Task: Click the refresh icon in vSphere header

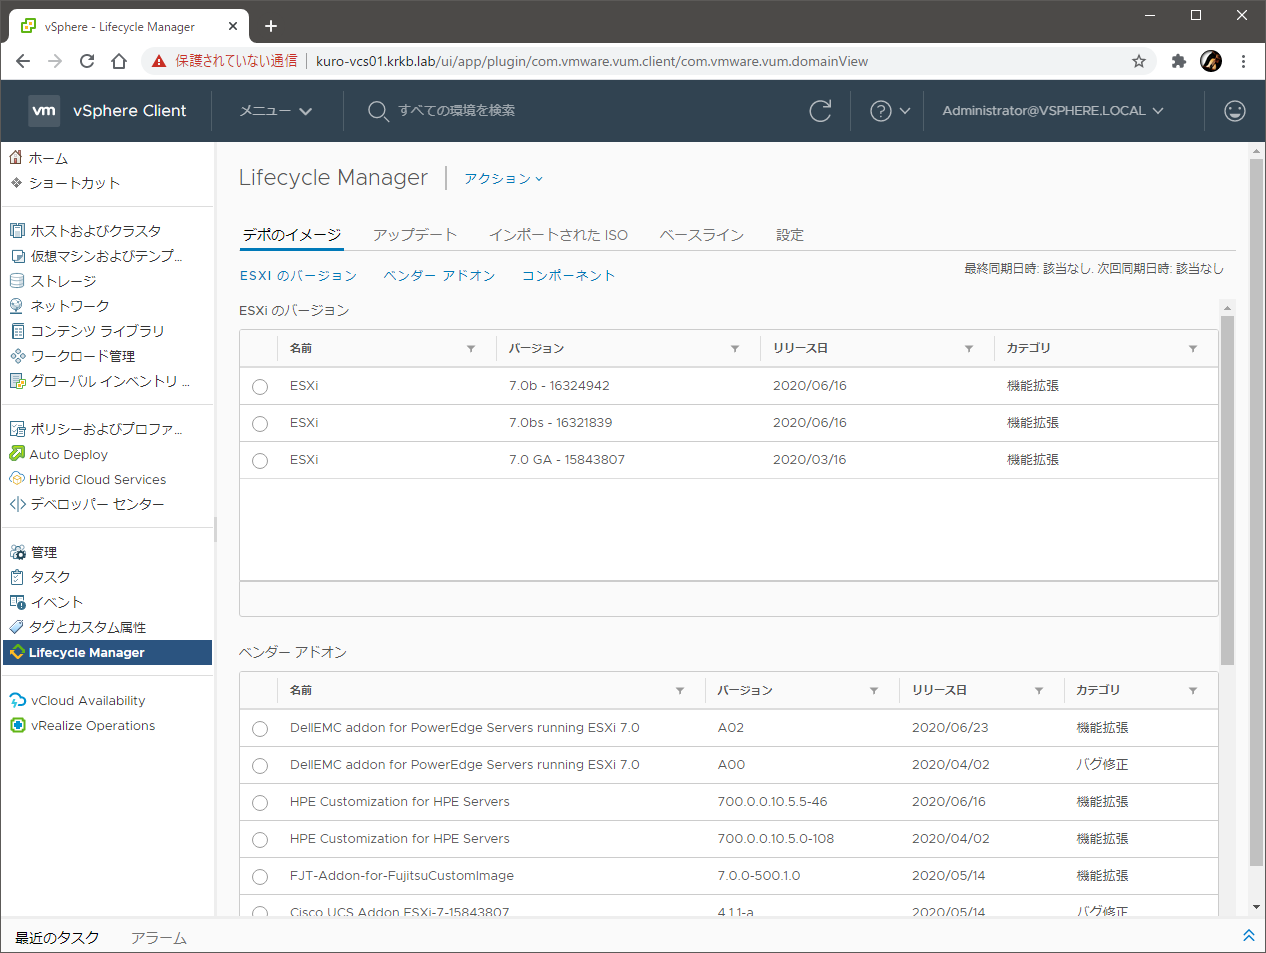Action: [820, 111]
